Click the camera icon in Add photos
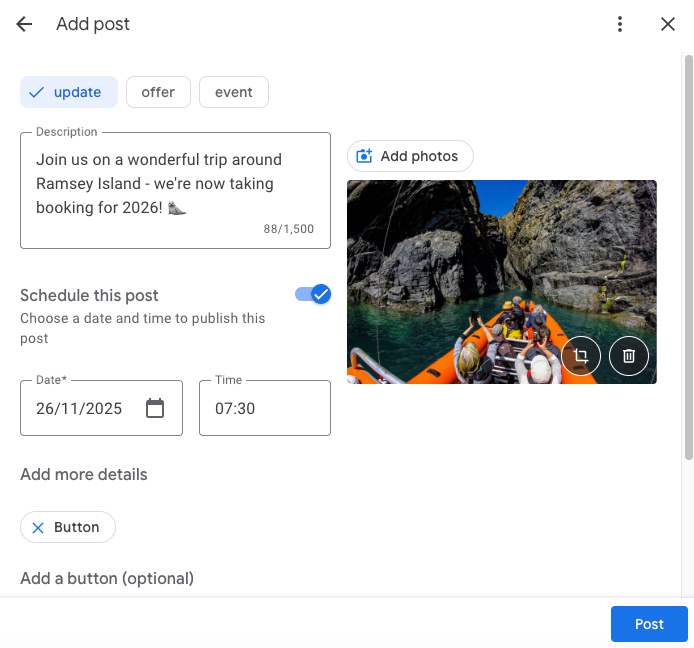Viewport: 694px width, 648px height. click(x=364, y=156)
